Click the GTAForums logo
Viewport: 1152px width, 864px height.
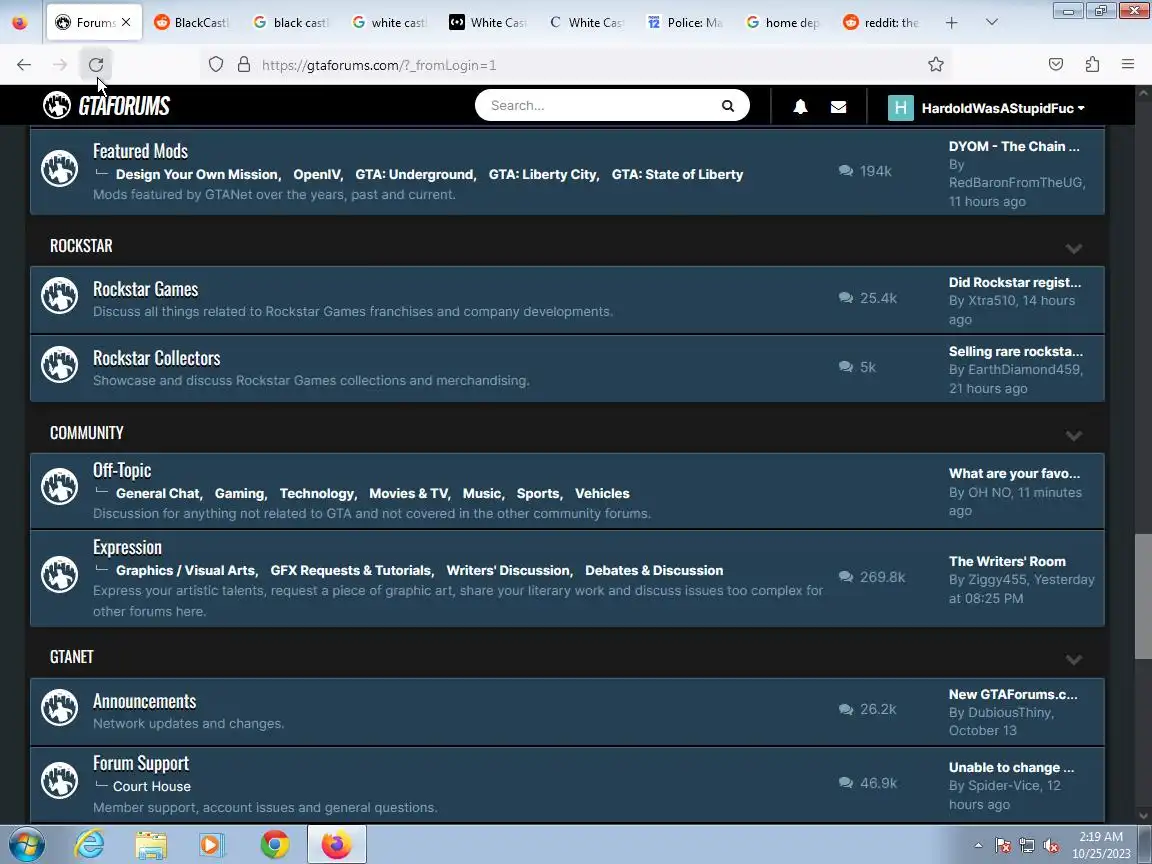pyautogui.click(x=107, y=105)
